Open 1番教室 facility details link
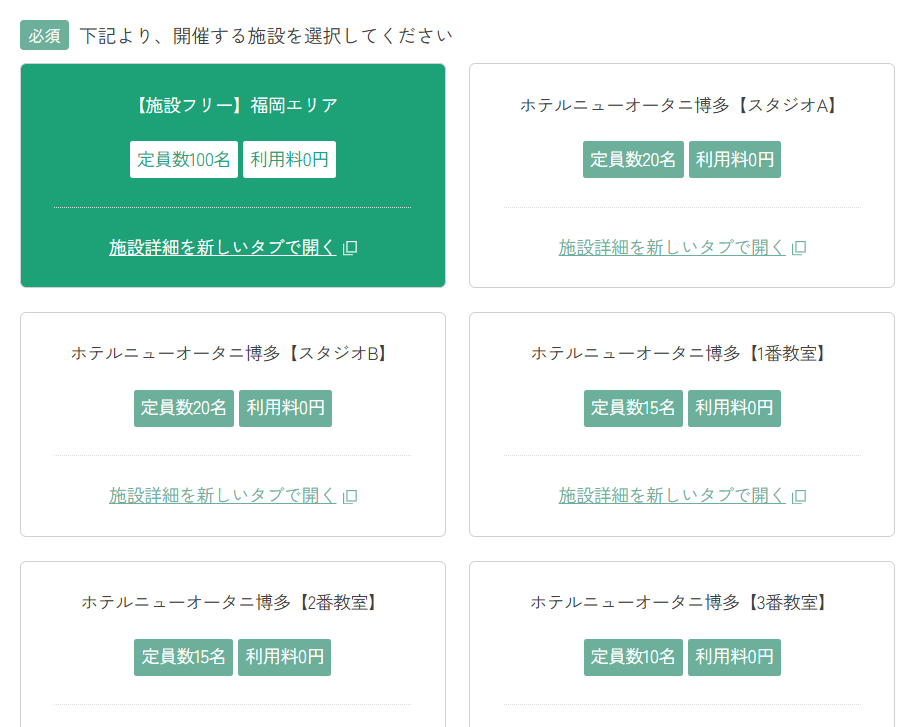The height and width of the screenshot is (727, 907). click(672, 496)
